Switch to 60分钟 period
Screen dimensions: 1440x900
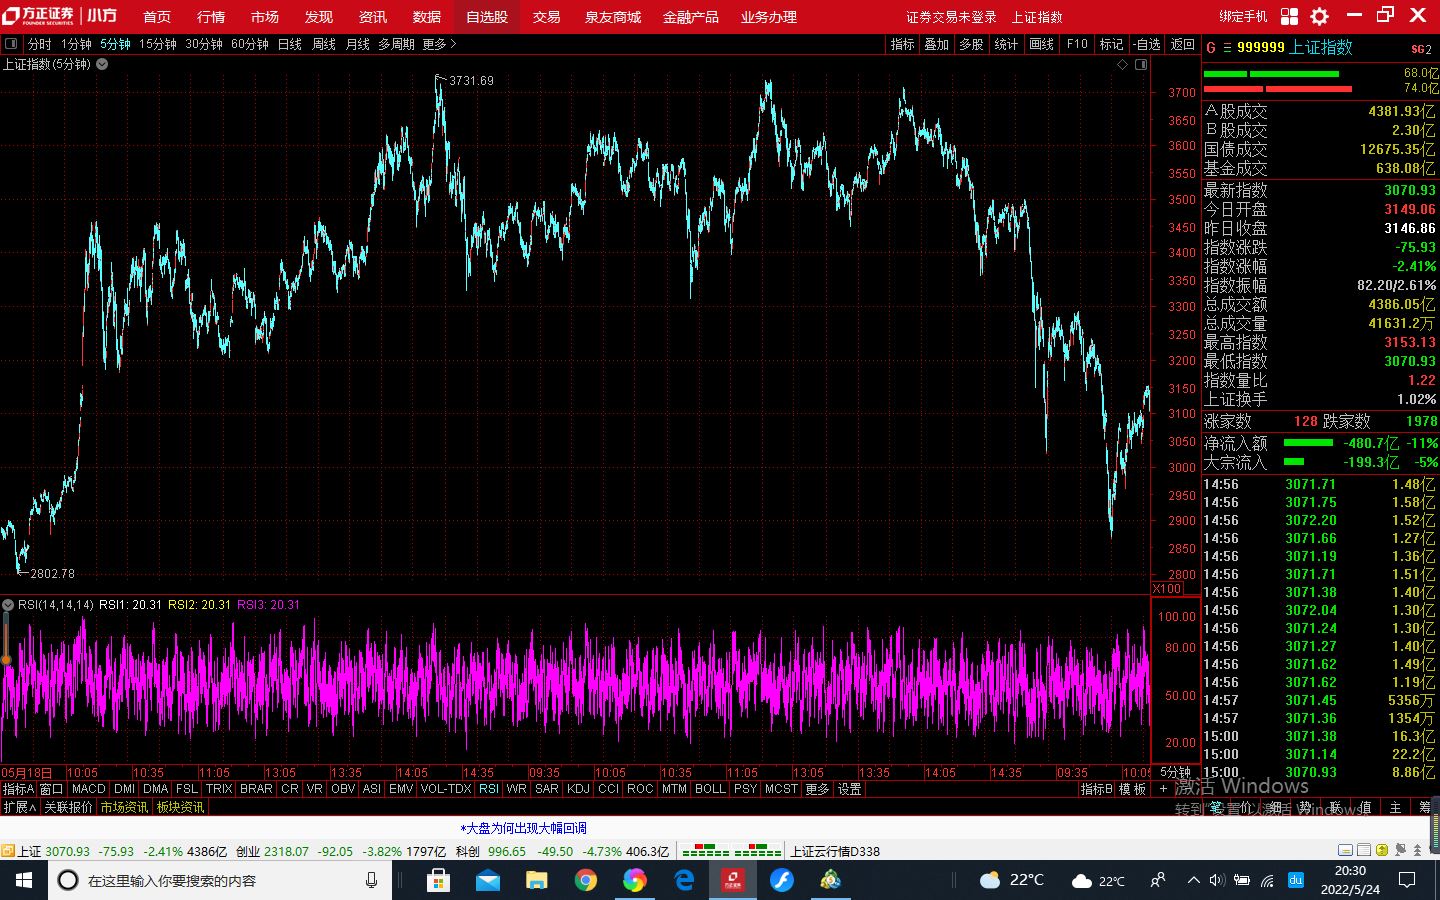click(250, 44)
